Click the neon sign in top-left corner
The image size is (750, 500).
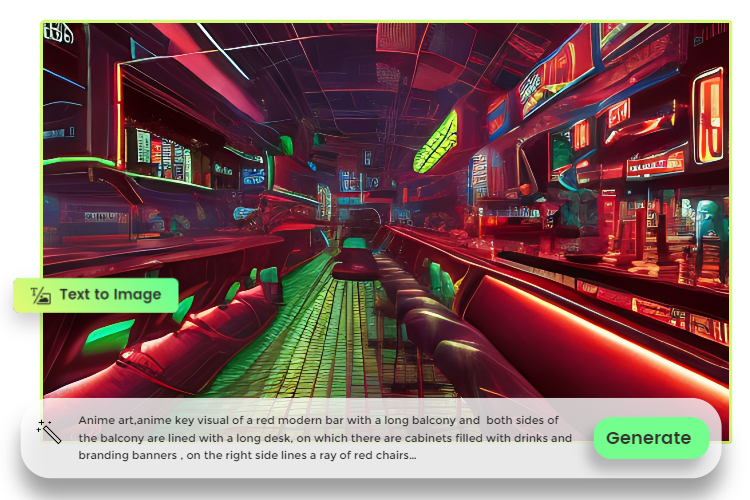click(59, 34)
